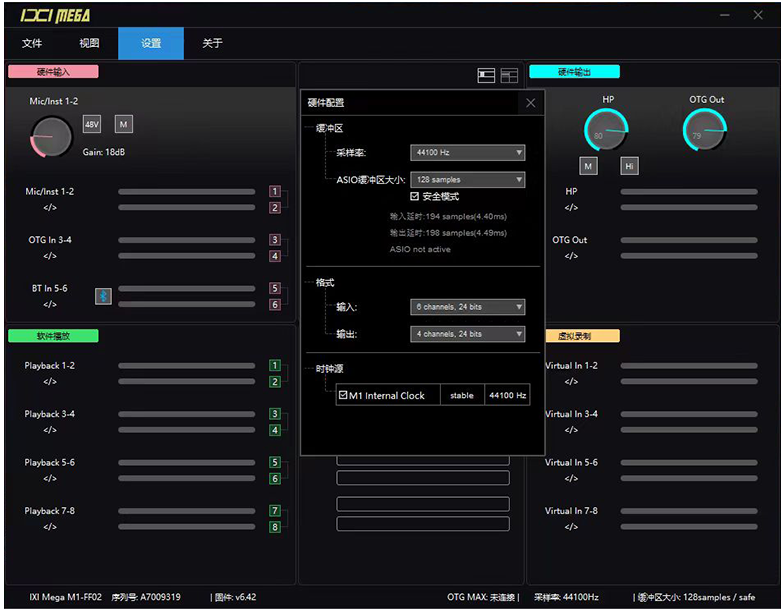Click the </> link icon under Playback 1-2
The image size is (782, 609).
(x=50, y=382)
